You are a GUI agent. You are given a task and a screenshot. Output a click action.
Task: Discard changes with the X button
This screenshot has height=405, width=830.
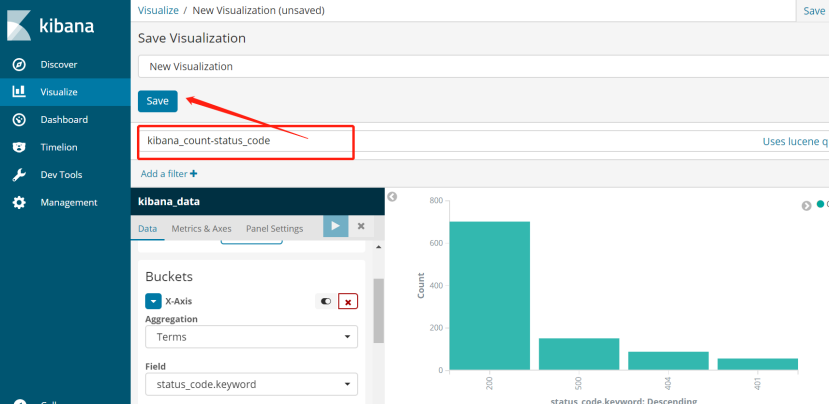pos(361,226)
